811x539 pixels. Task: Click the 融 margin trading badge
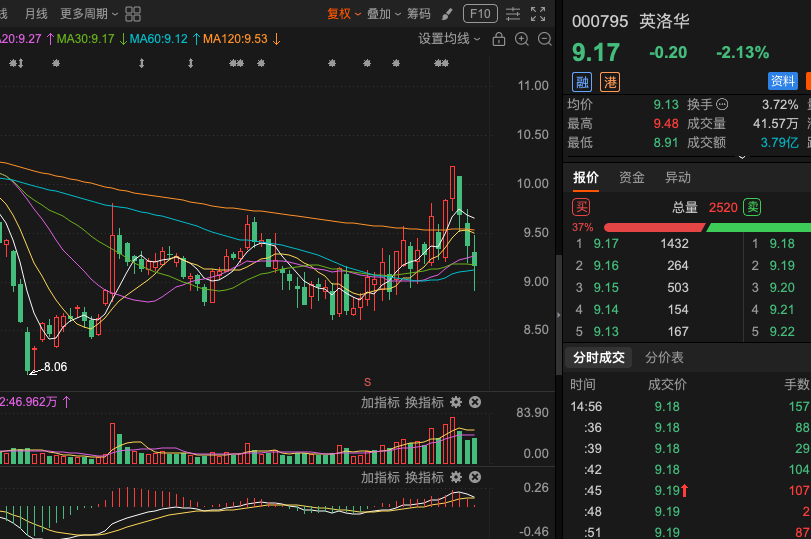582,82
